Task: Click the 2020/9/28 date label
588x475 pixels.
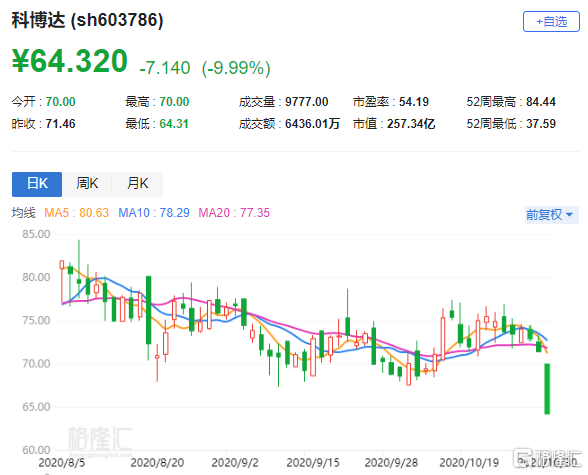Action: [391, 463]
